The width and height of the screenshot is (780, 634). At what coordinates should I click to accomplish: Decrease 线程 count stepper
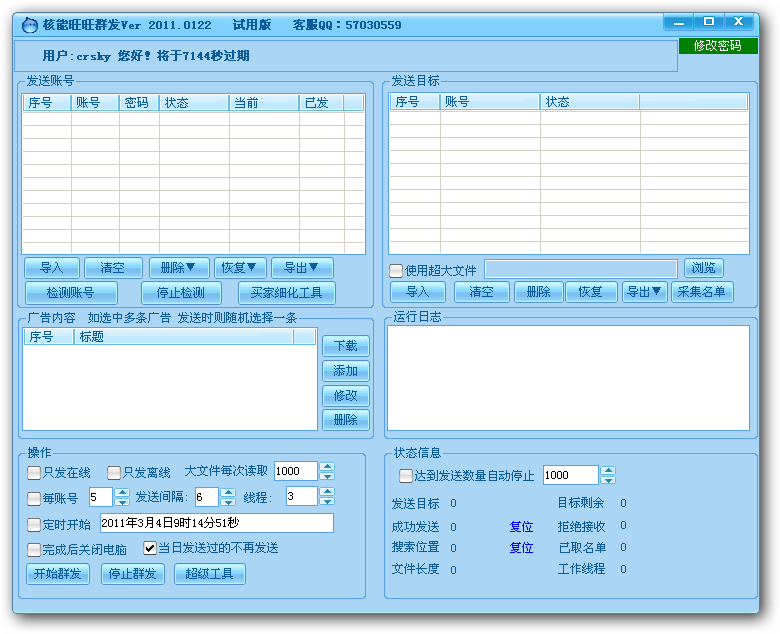(x=327, y=501)
